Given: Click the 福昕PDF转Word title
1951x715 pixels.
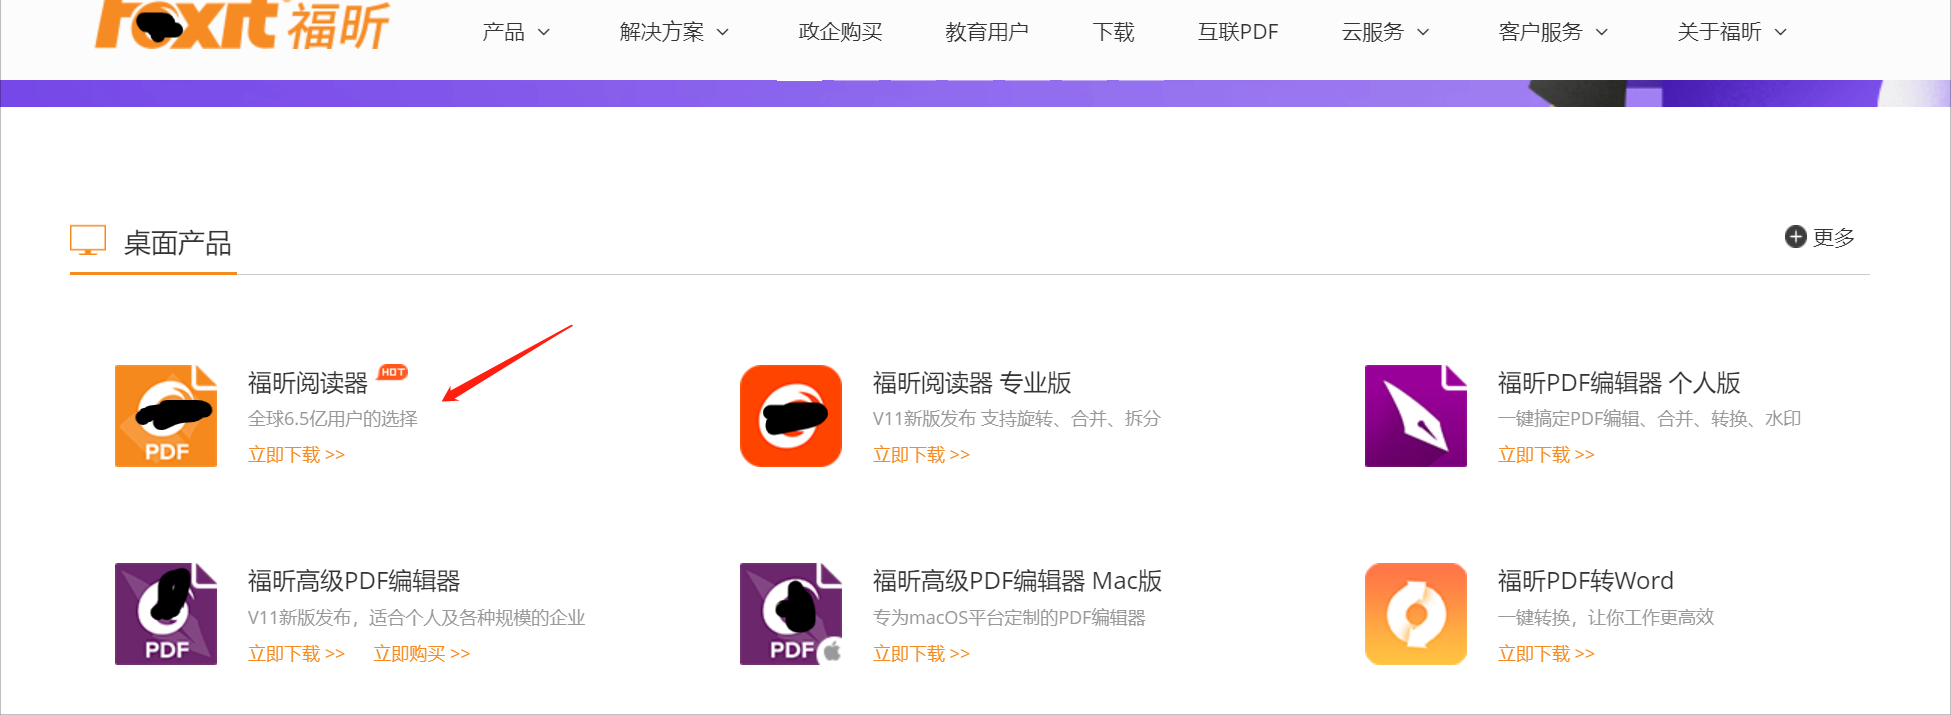Looking at the screenshot, I should (1585, 581).
